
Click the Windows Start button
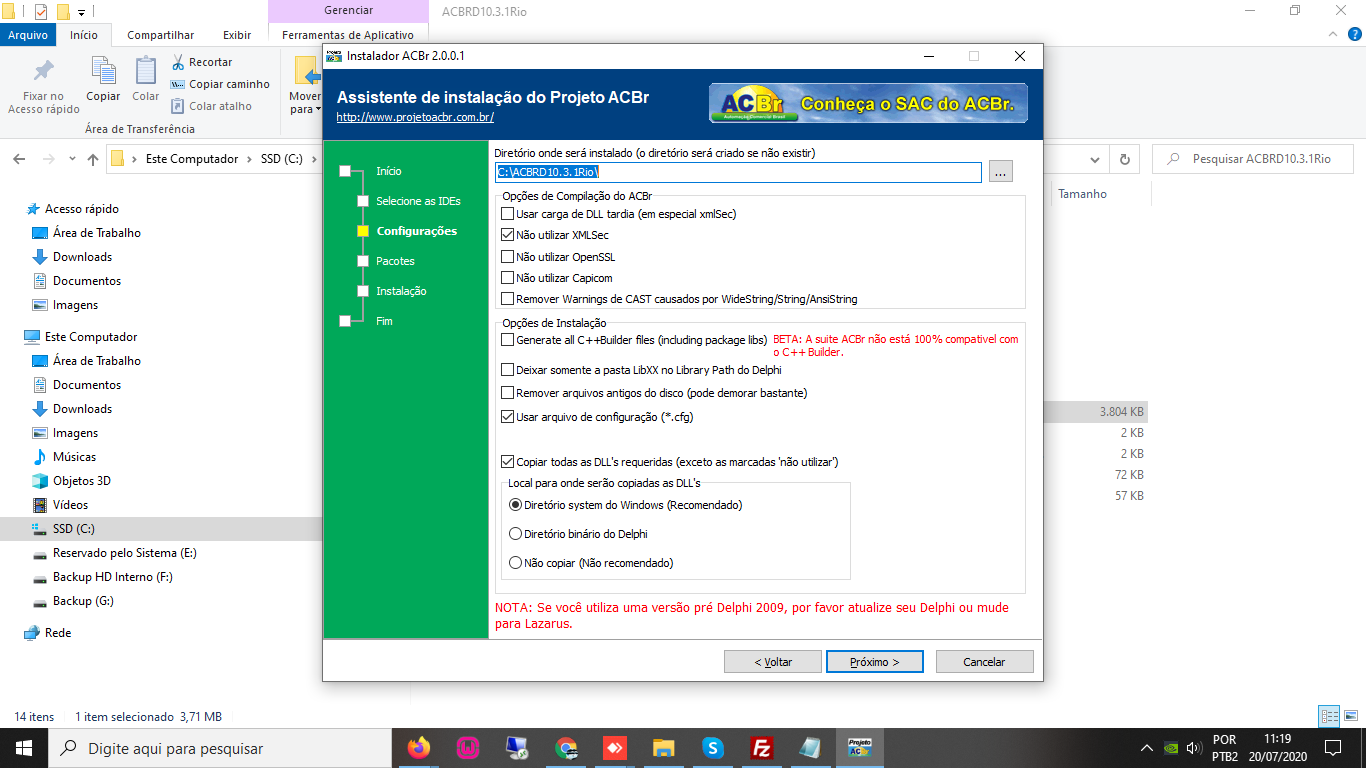click(x=24, y=748)
